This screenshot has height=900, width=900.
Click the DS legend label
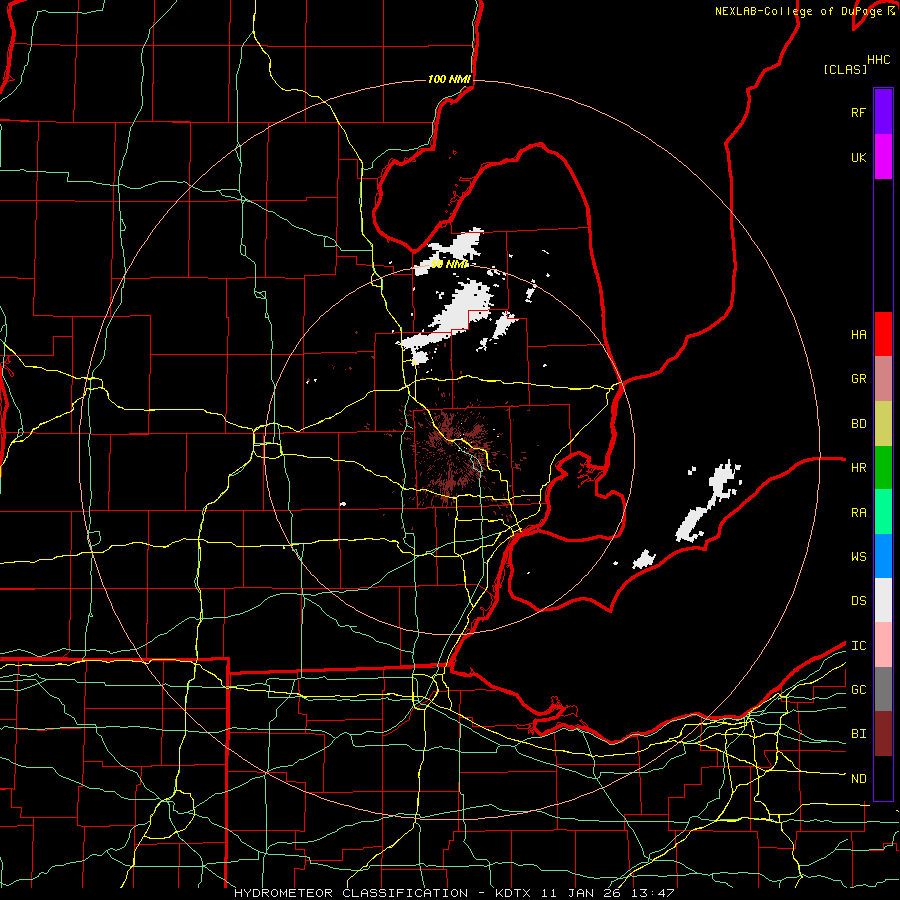[x=858, y=600]
